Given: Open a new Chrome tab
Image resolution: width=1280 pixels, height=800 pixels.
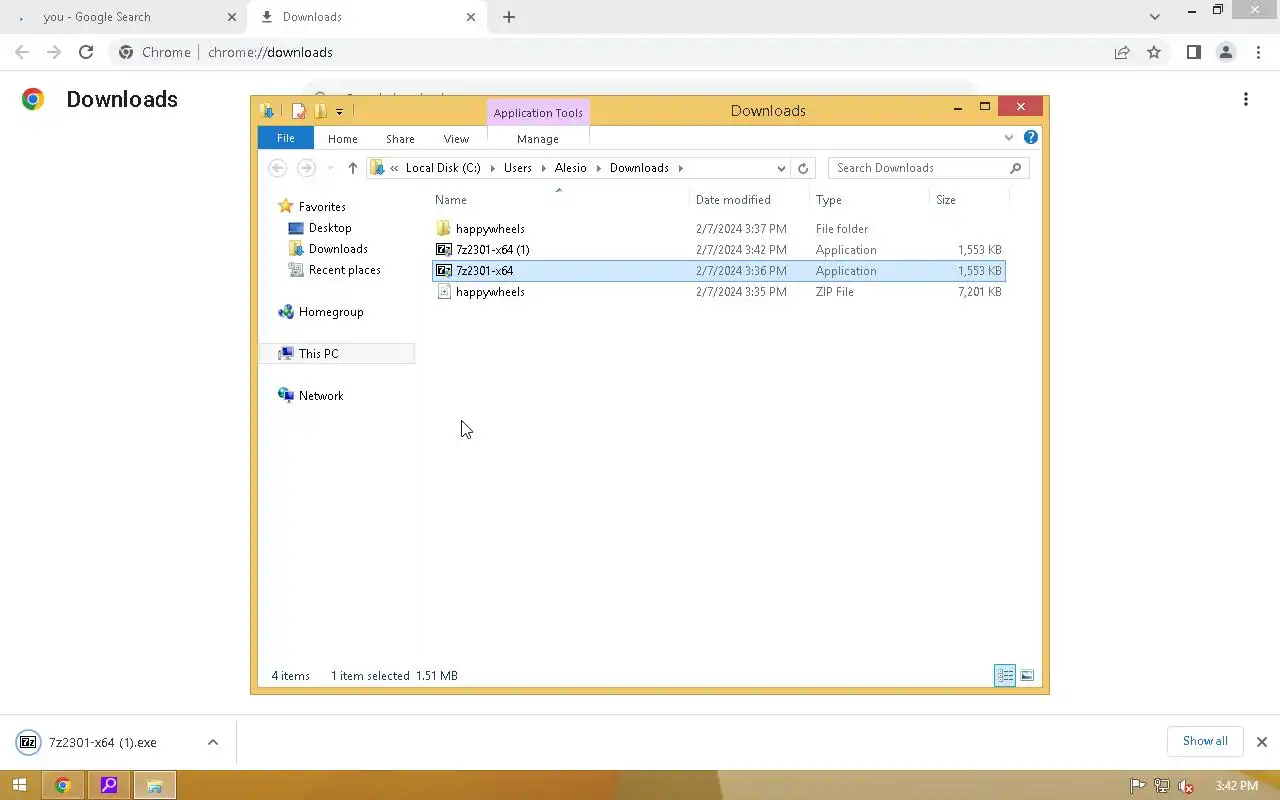Looking at the screenshot, I should pyautogui.click(x=509, y=17).
